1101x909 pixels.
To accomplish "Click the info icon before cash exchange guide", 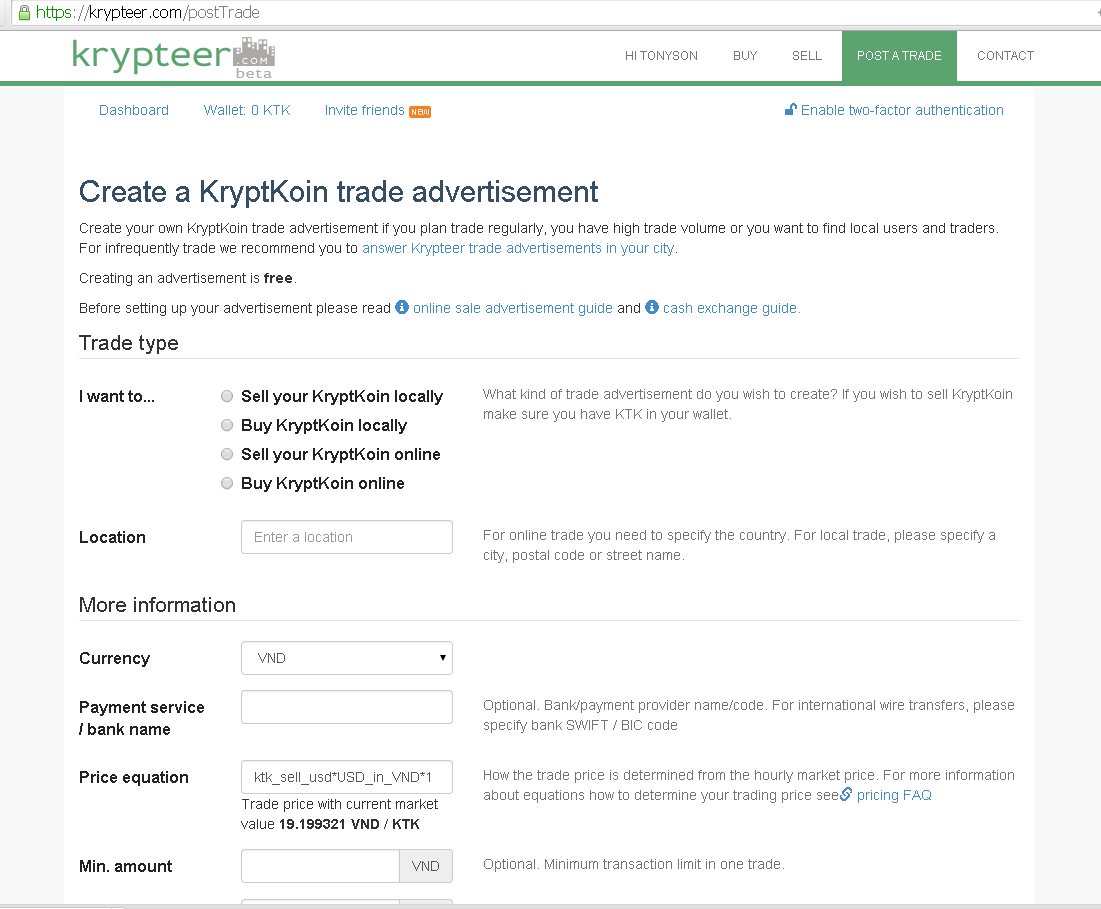I will click(x=652, y=307).
